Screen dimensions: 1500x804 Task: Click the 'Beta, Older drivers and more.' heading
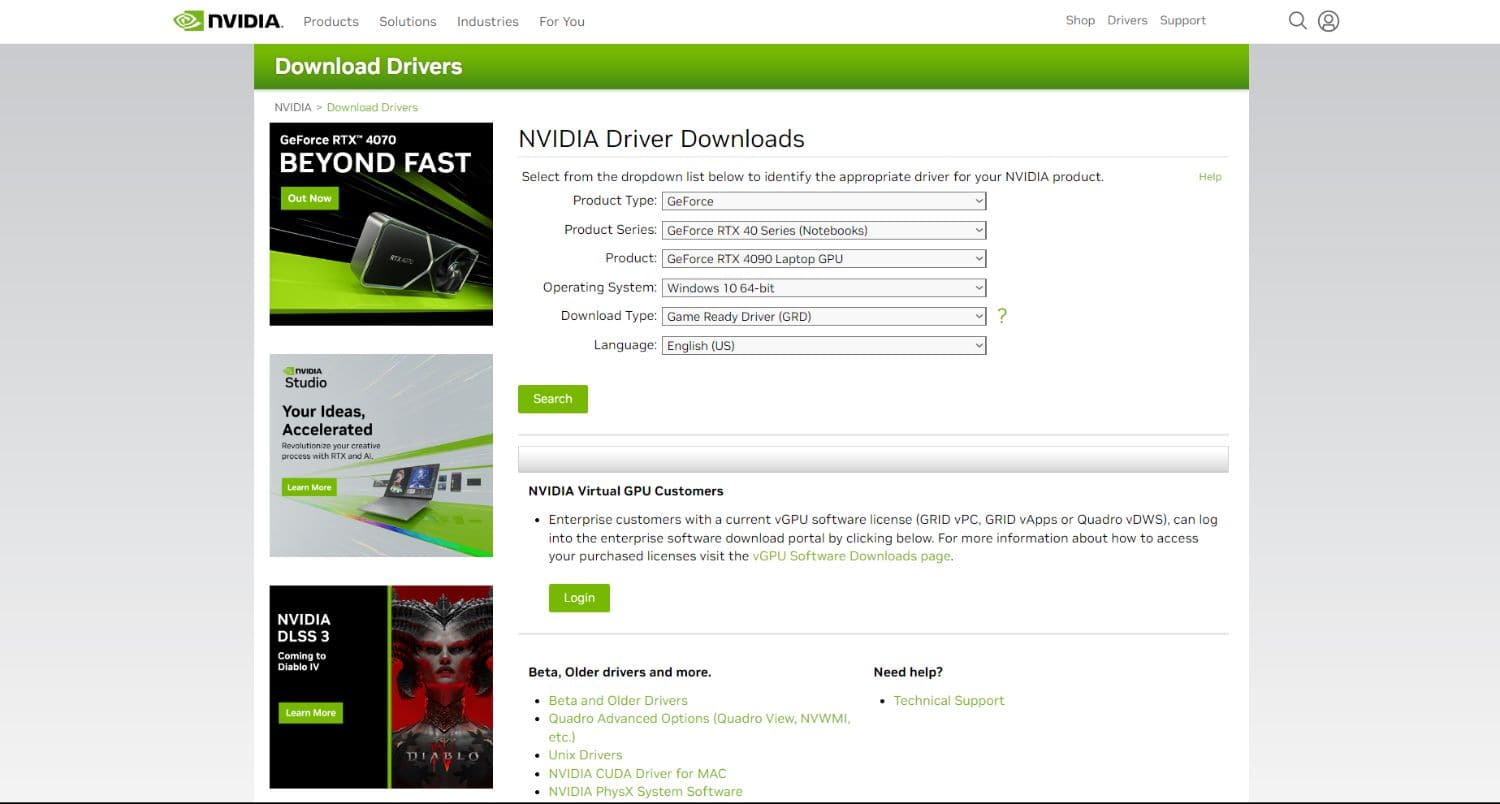(x=620, y=672)
